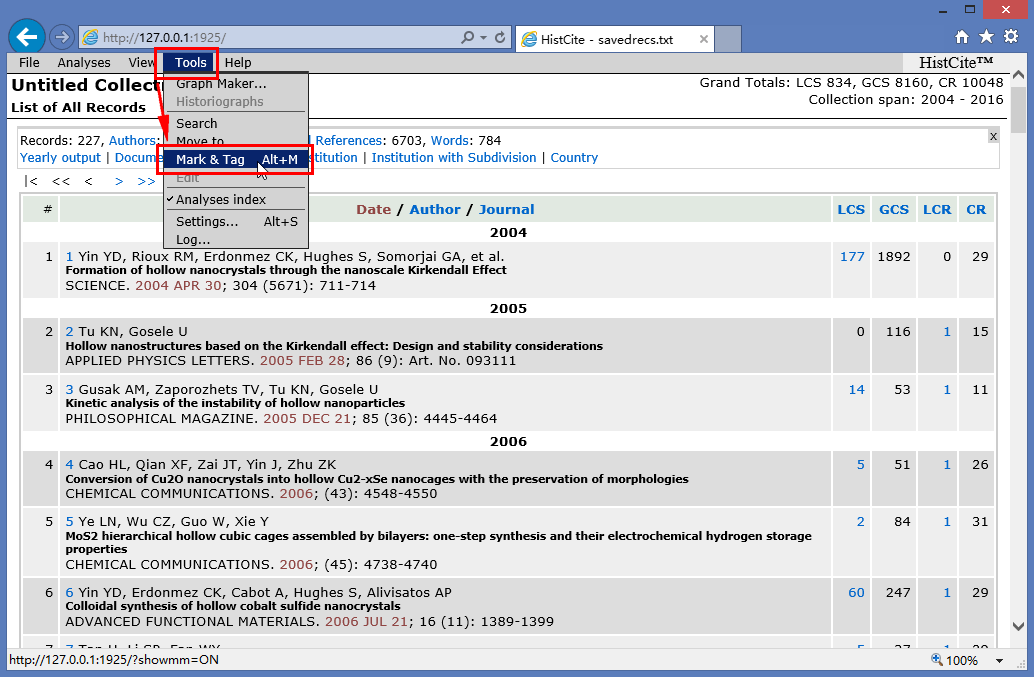The height and width of the screenshot is (677, 1034).
Task: Open the Cited References link
Action: (348, 140)
